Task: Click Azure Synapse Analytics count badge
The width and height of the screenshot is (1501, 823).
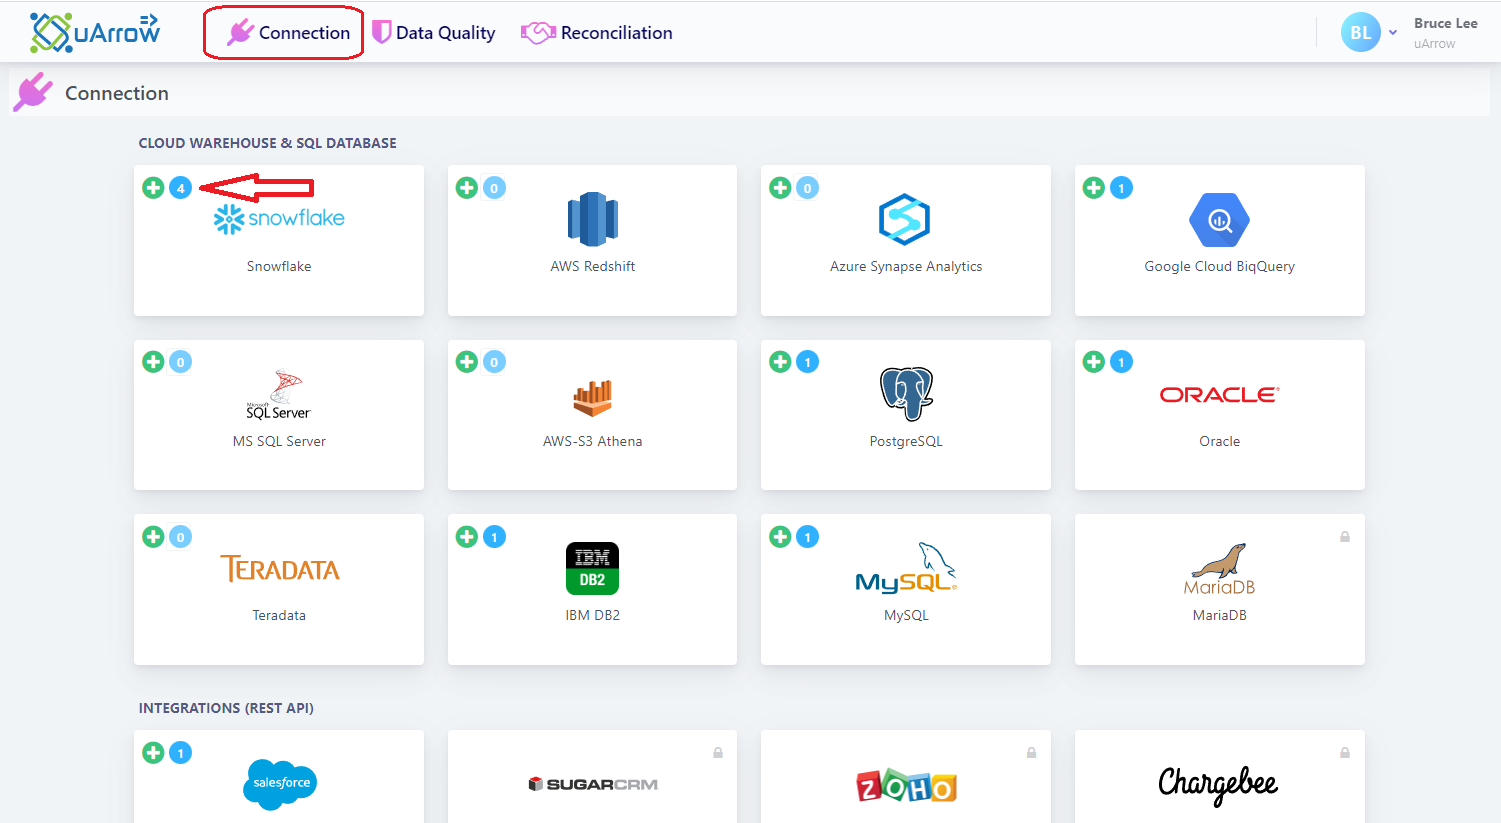Action: pyautogui.click(x=808, y=188)
